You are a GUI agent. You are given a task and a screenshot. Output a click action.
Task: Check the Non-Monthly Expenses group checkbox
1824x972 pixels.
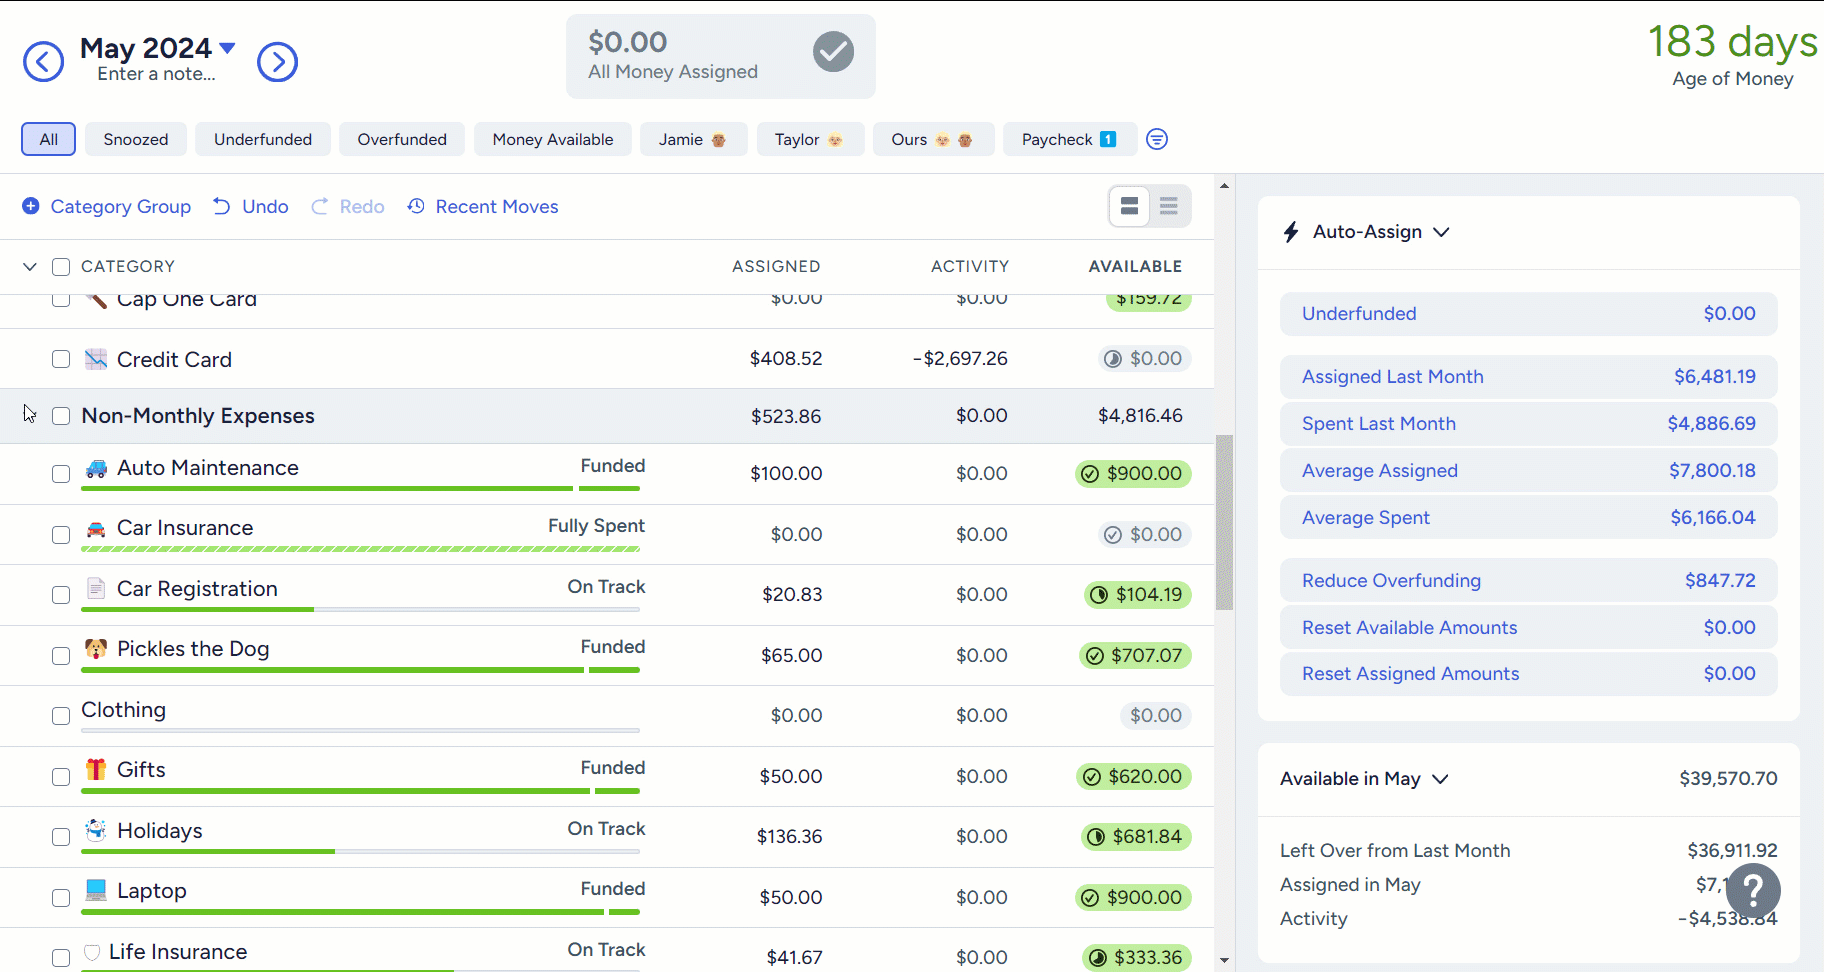click(61, 416)
